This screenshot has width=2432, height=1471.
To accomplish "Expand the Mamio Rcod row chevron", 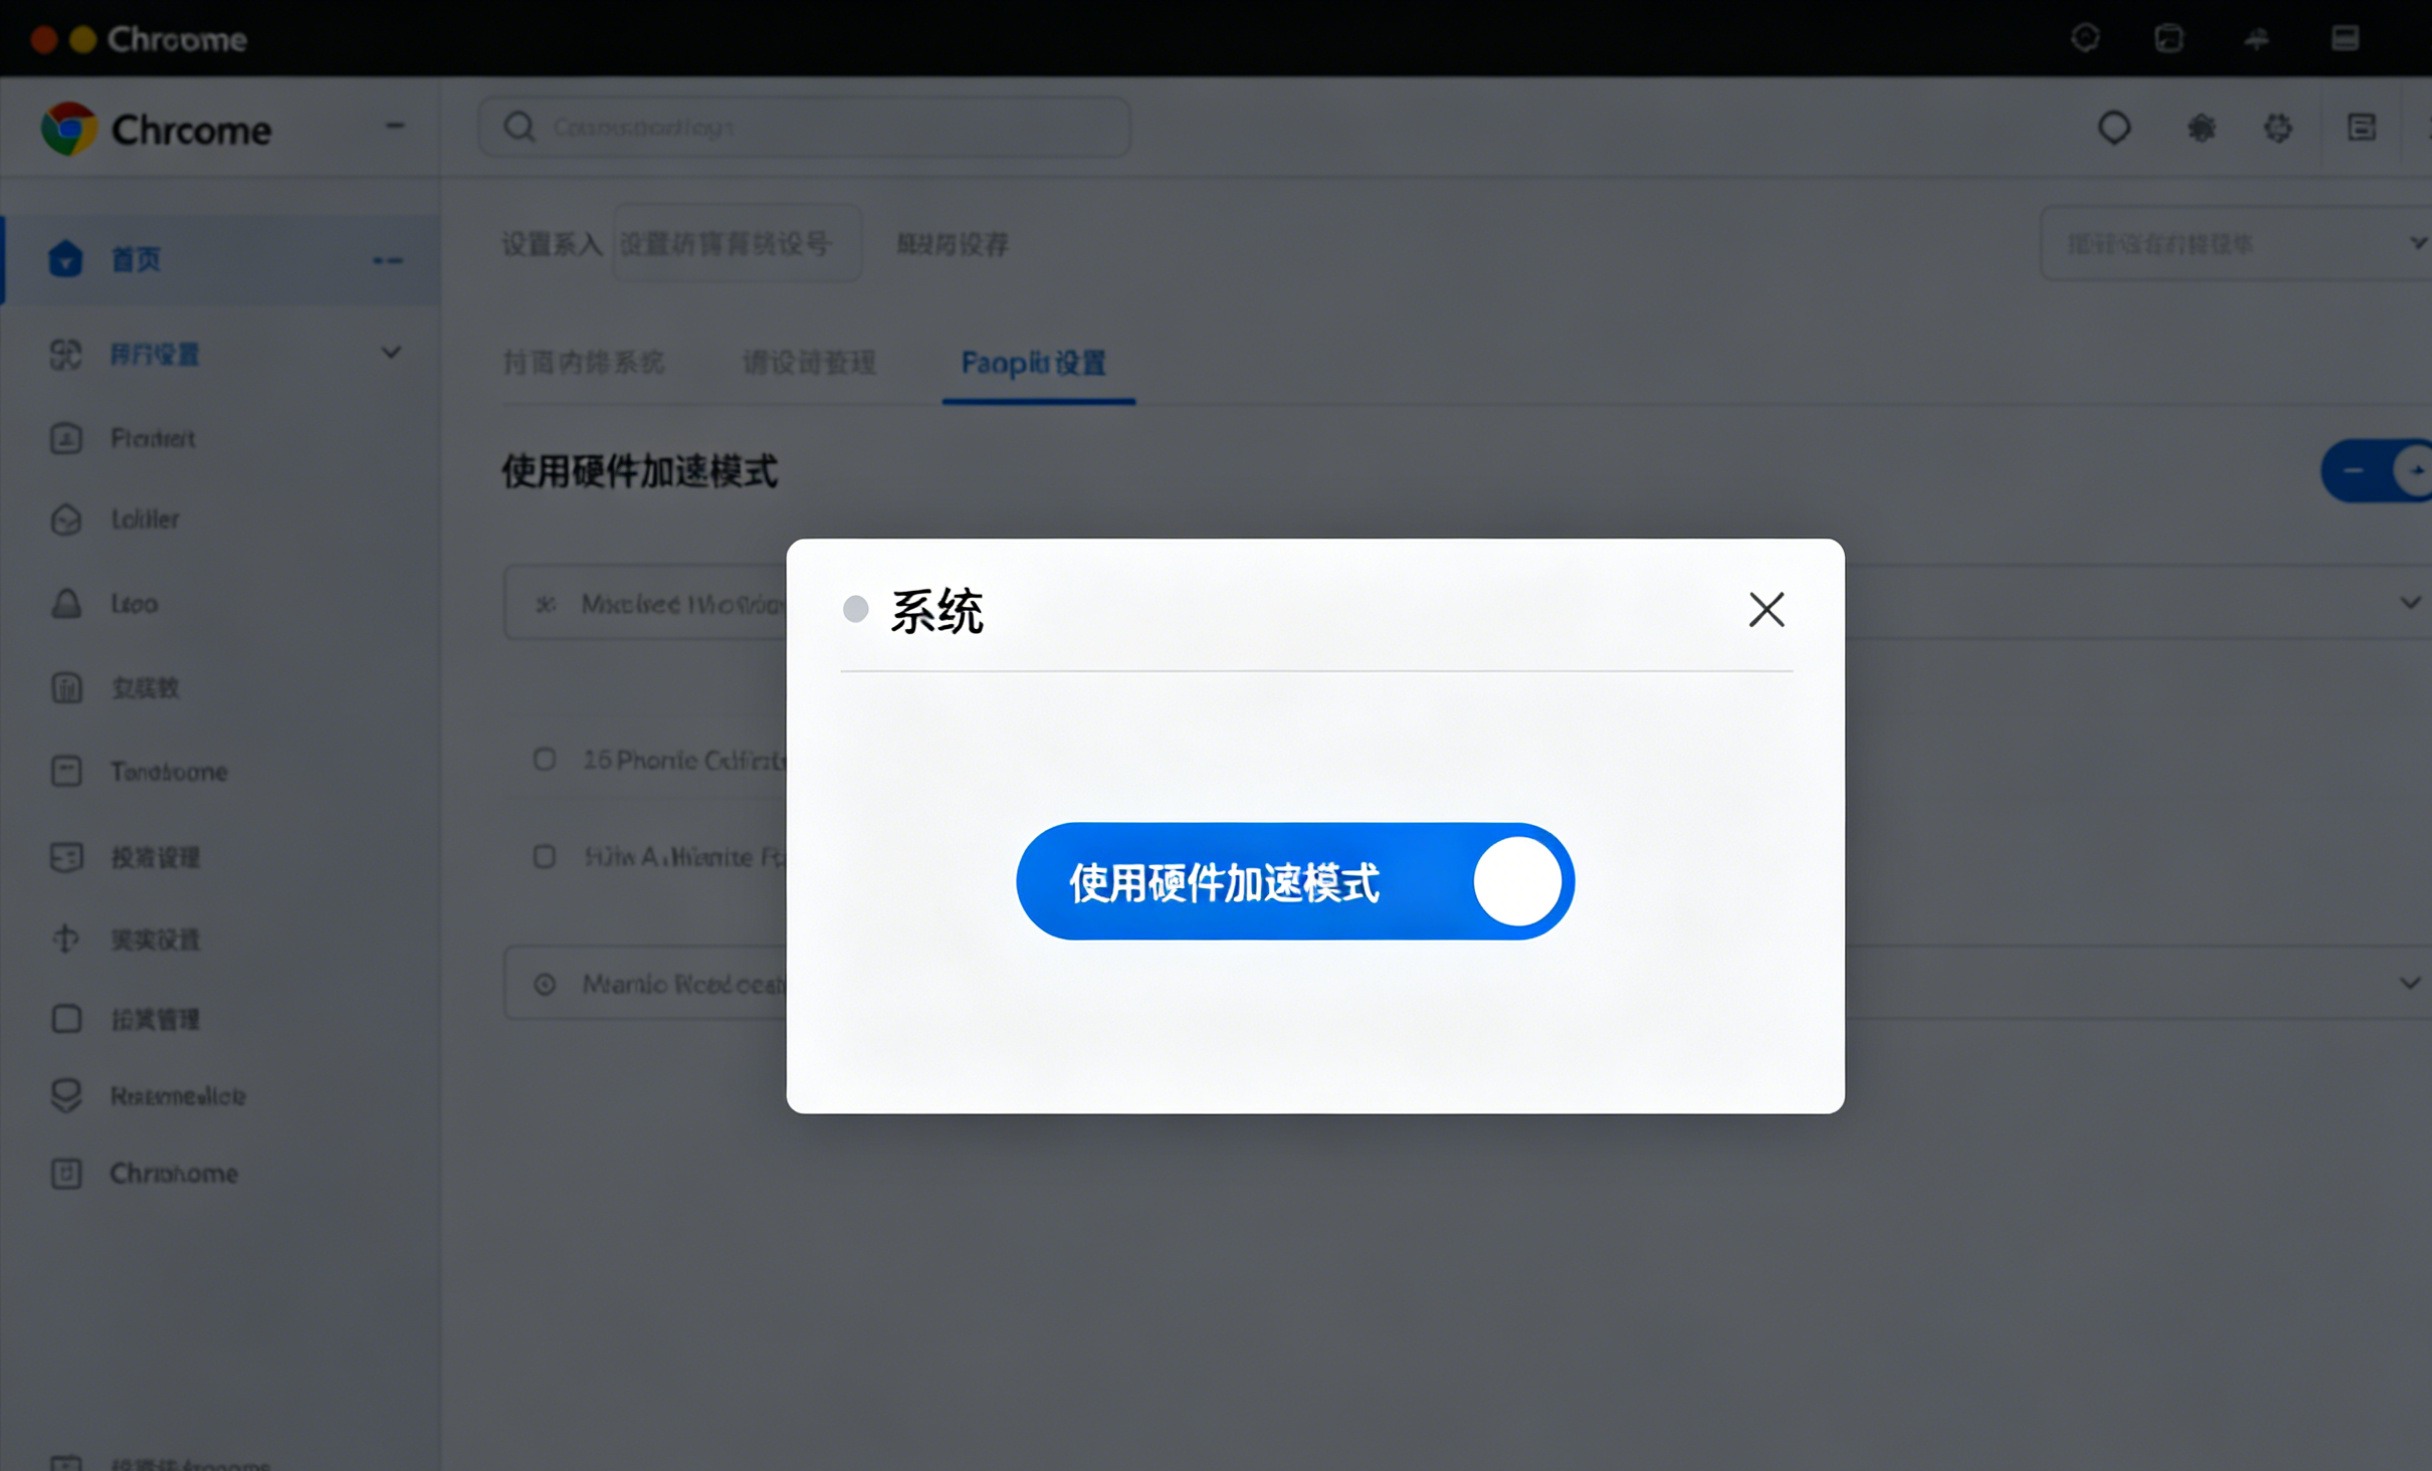I will click(2410, 983).
